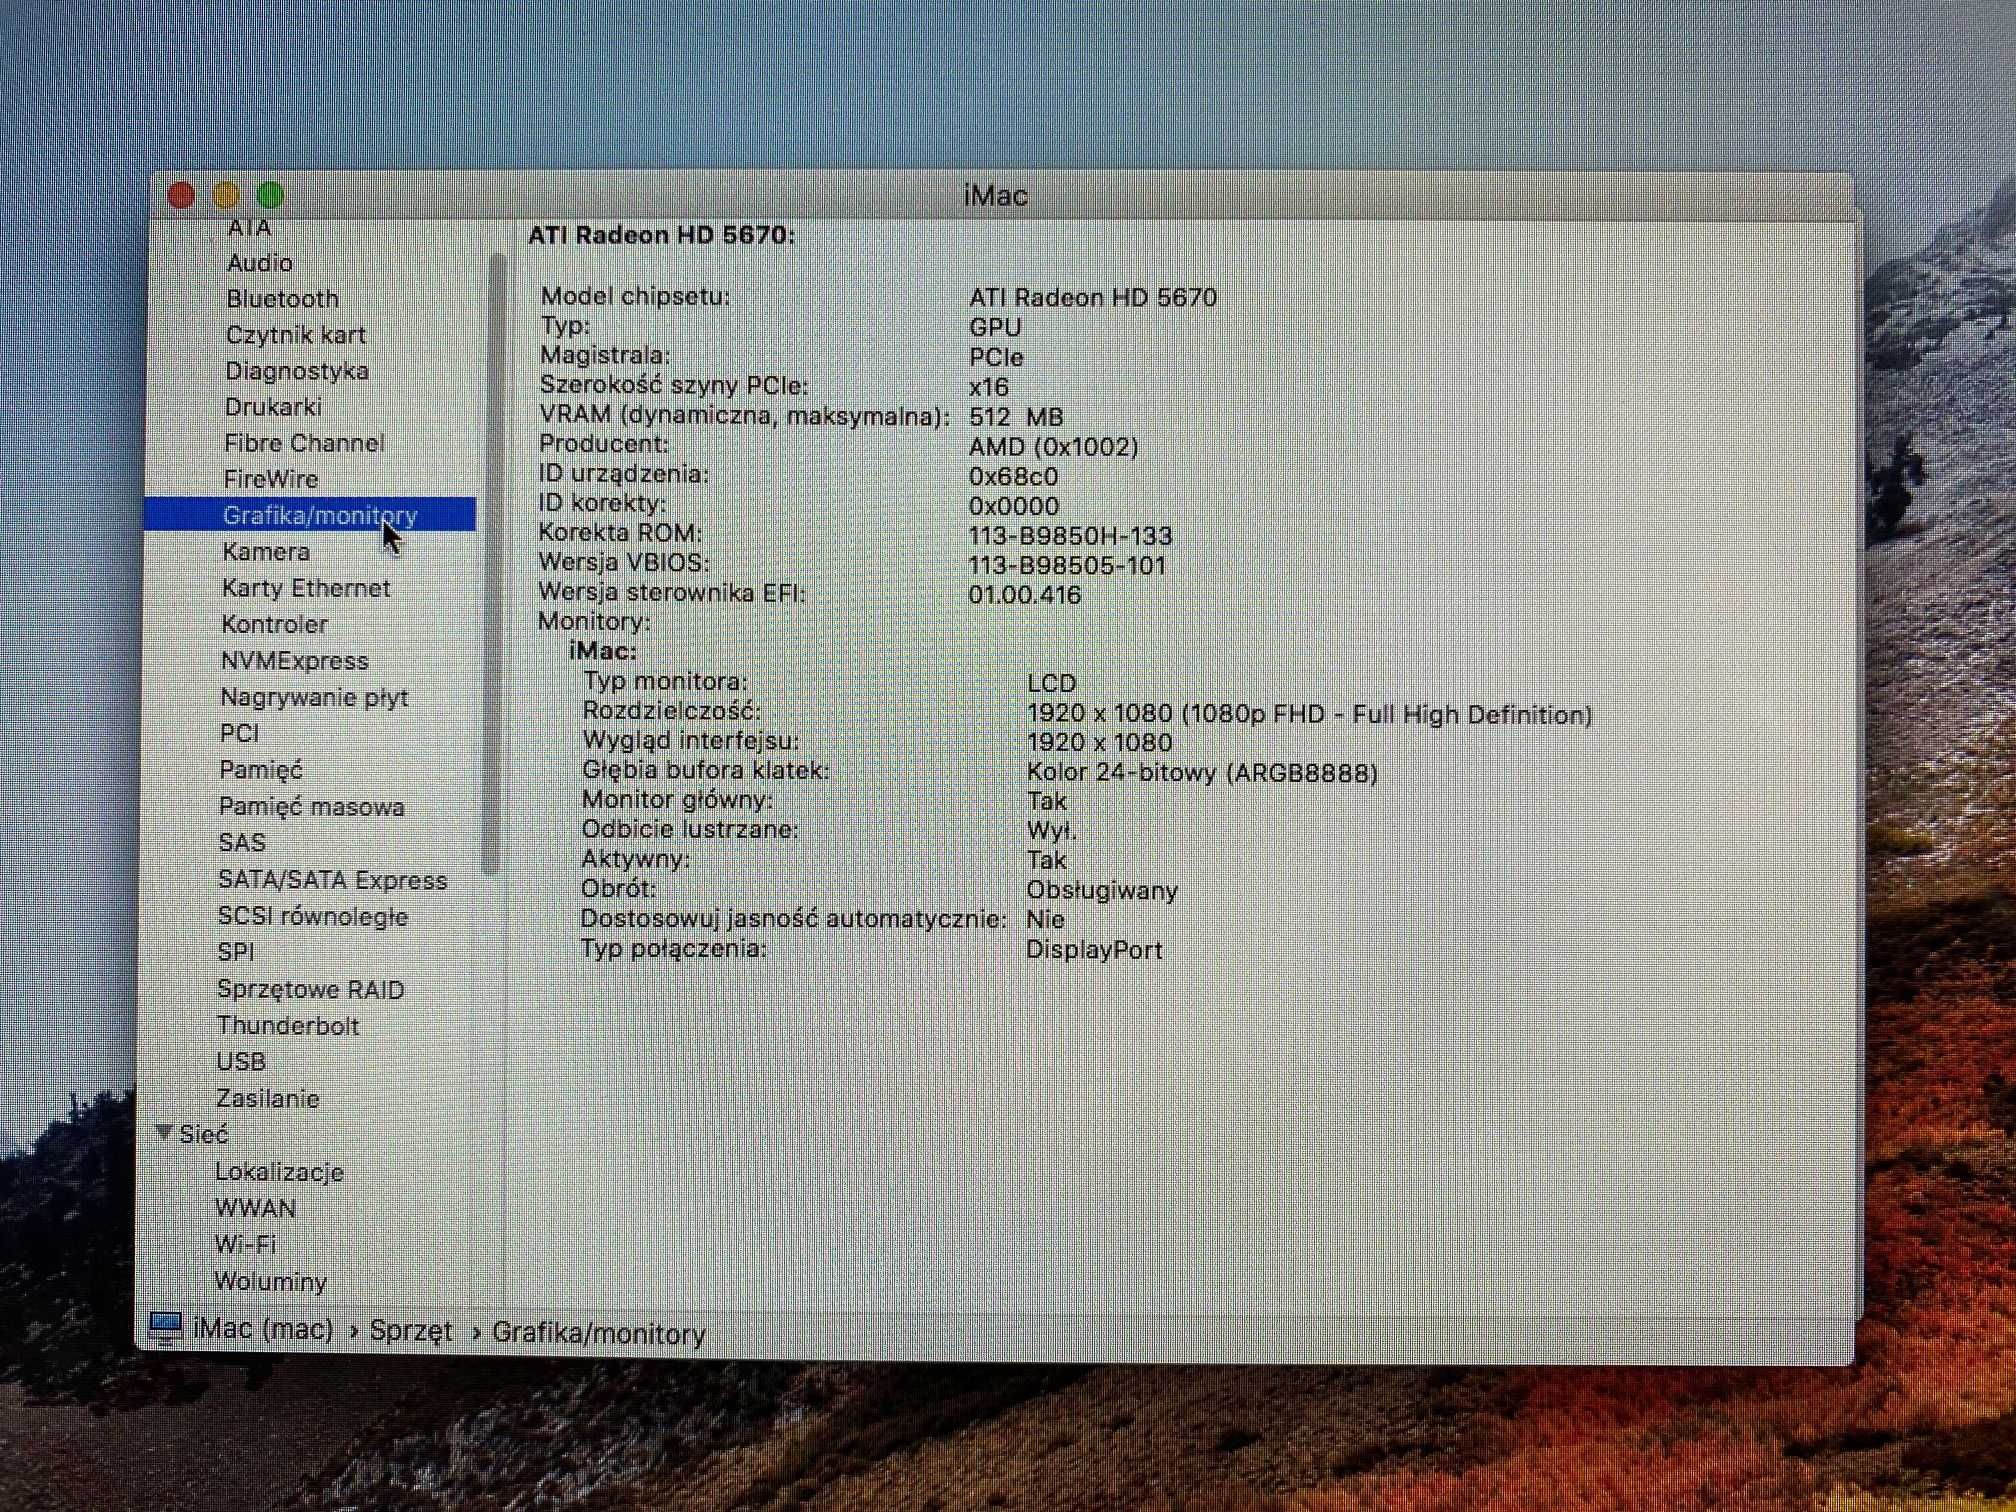Click ATI Radeon HD 5670 heading
Image resolution: width=2016 pixels, height=1512 pixels.
(x=661, y=235)
